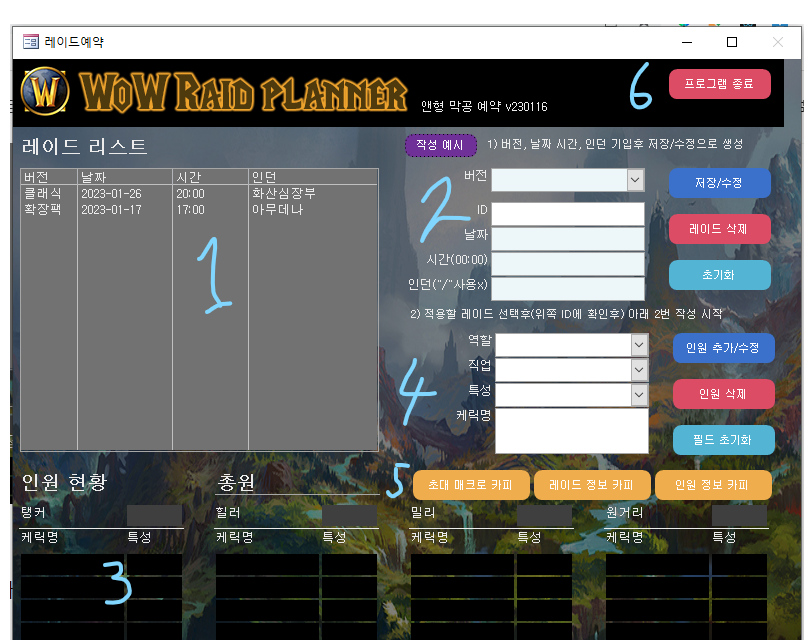Click the 인원 정보 카피 button
The width and height of the screenshot is (810, 640).
click(713, 485)
